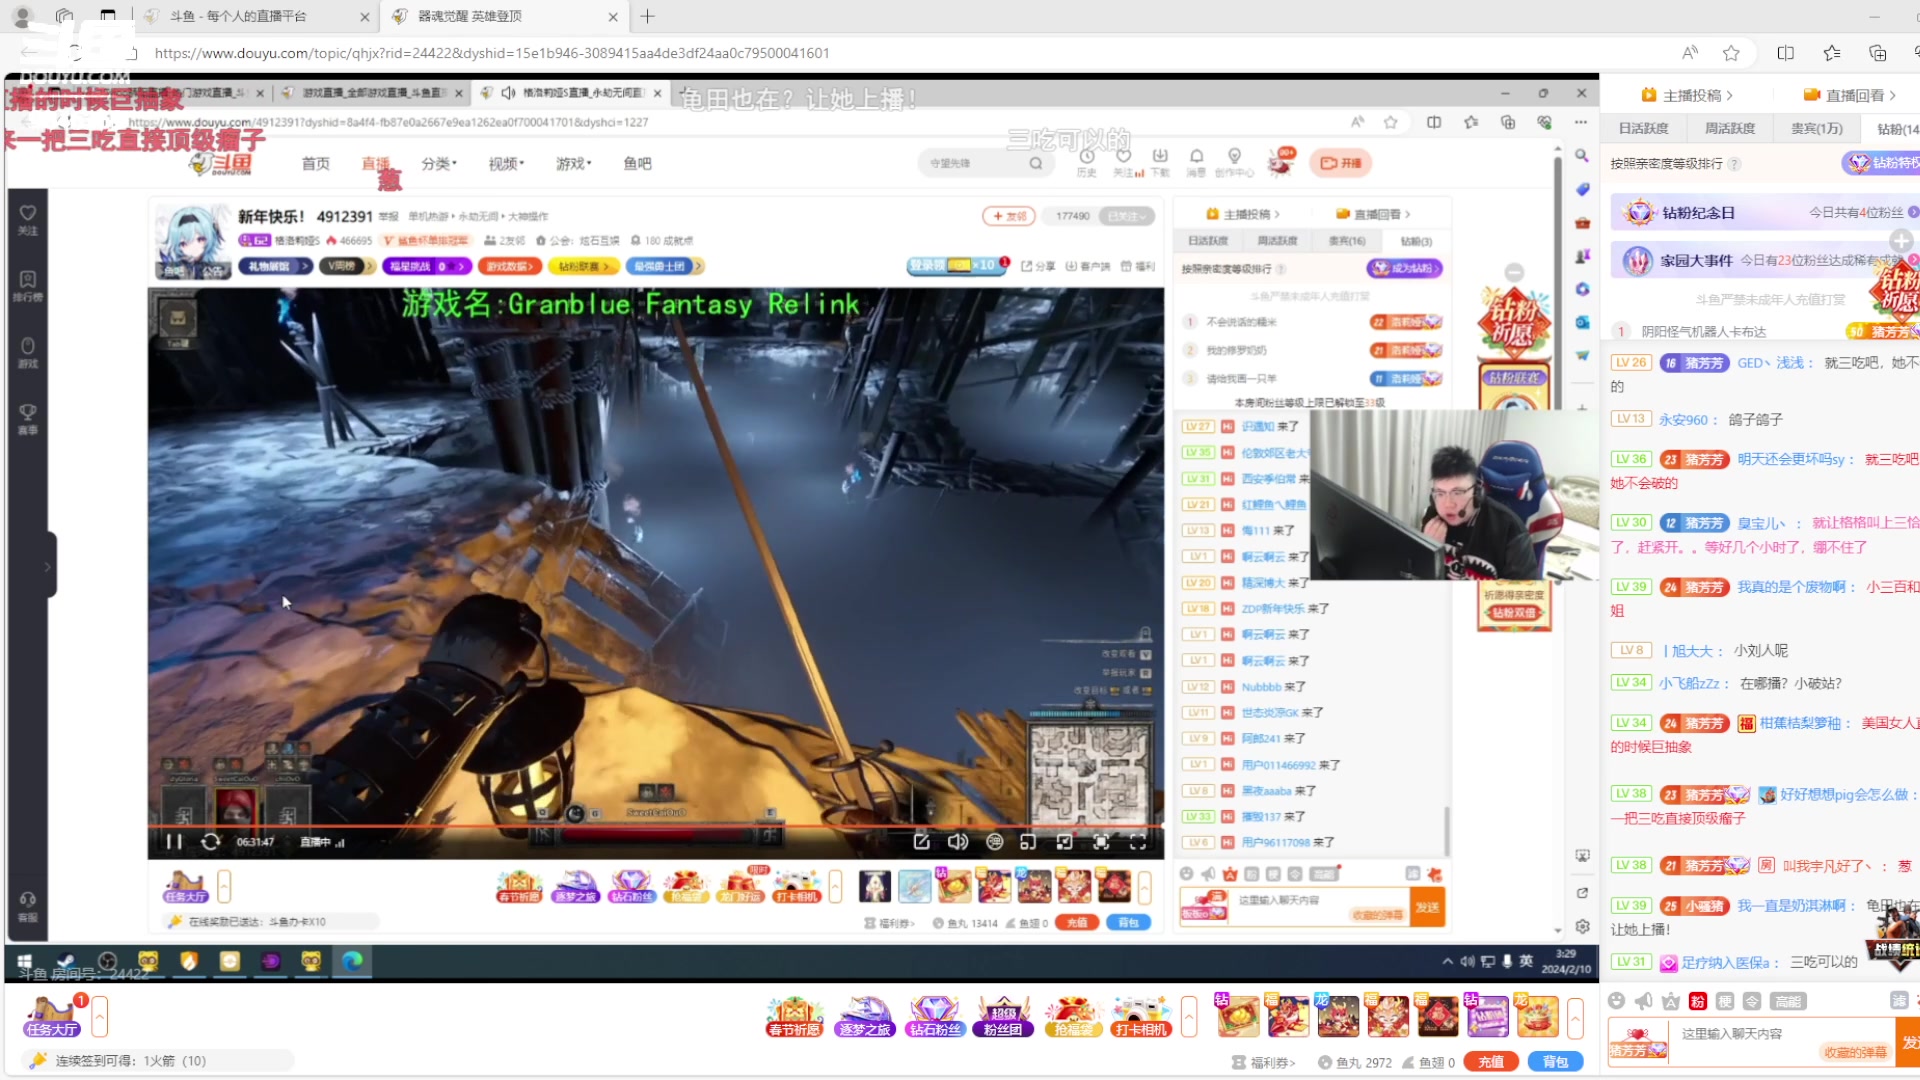Open the 福利券 link in the outer page

click(1264, 1062)
